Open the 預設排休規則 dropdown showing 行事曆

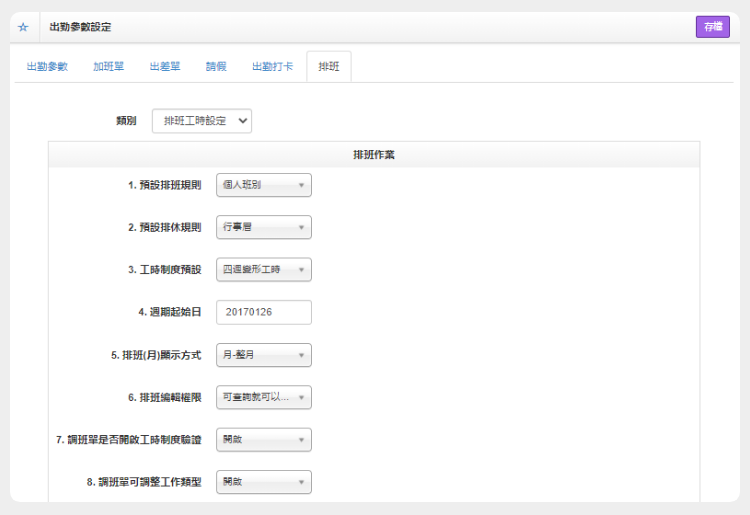[x=263, y=227]
